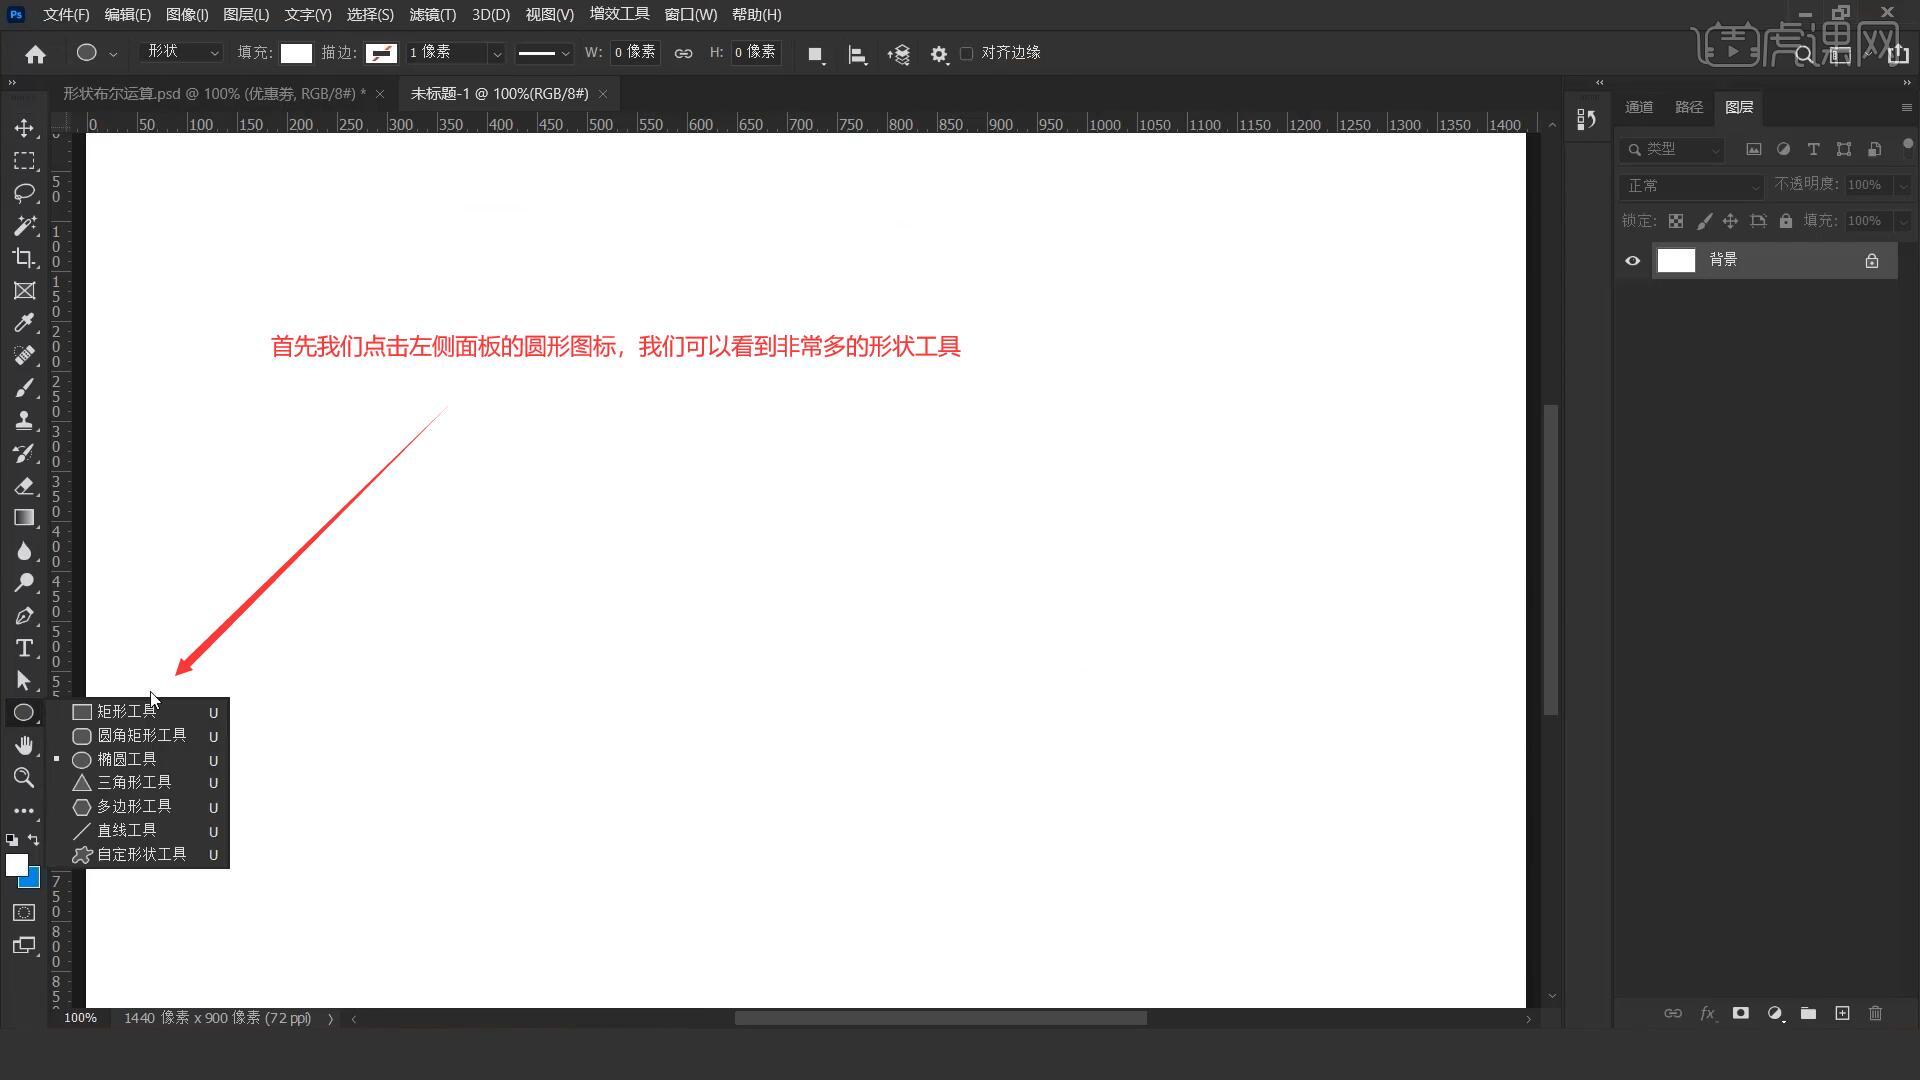Select the Eyedropper tool
Image resolution: width=1920 pixels, height=1080 pixels.
(x=24, y=323)
